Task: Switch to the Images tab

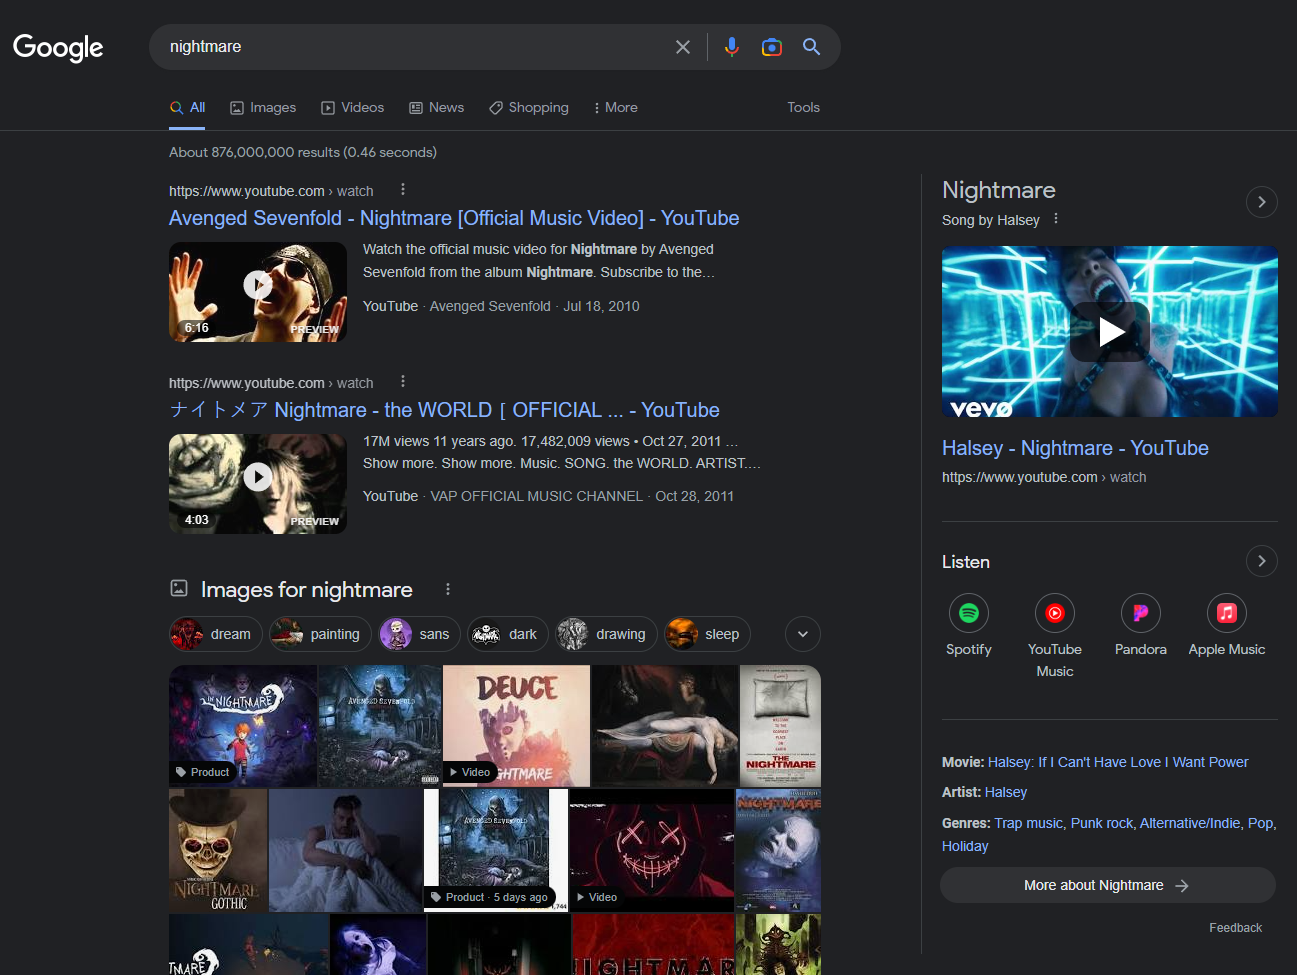Action: click(263, 107)
